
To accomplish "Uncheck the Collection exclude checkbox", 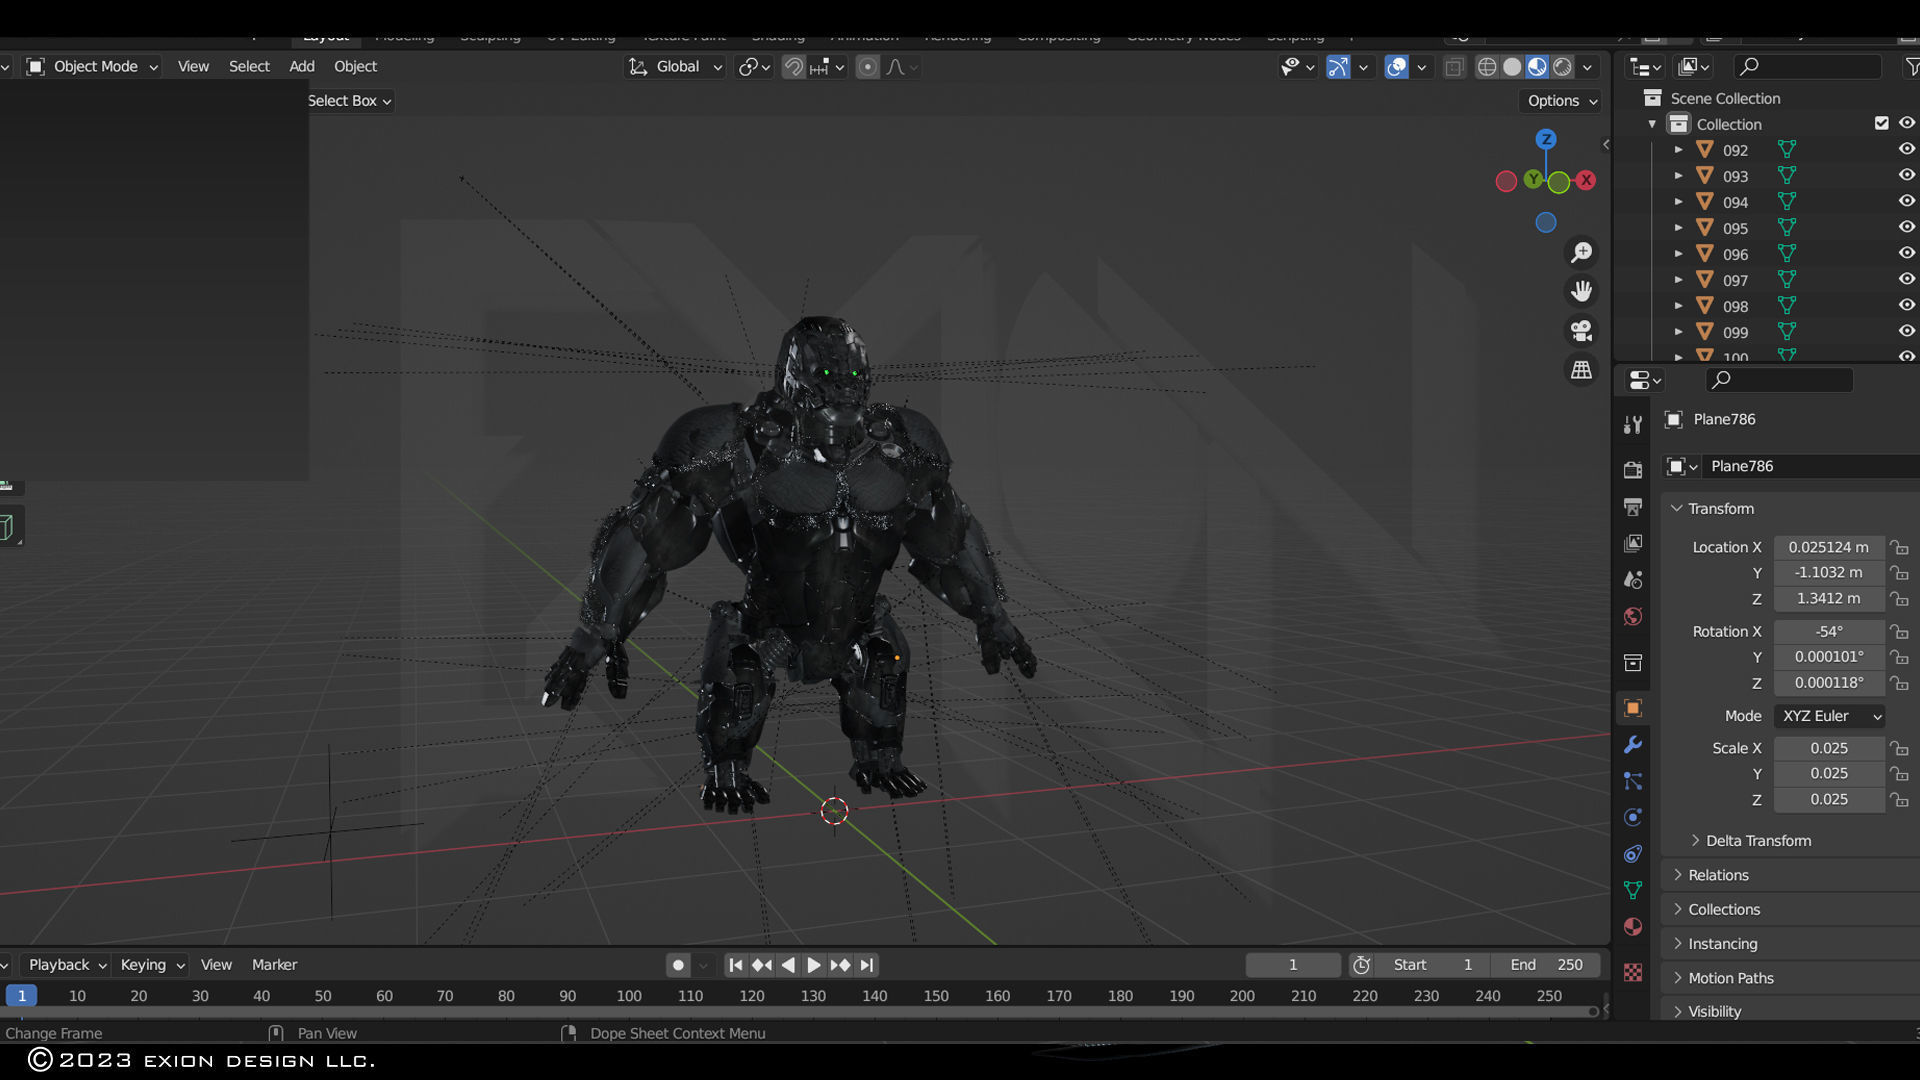I will coord(1881,123).
